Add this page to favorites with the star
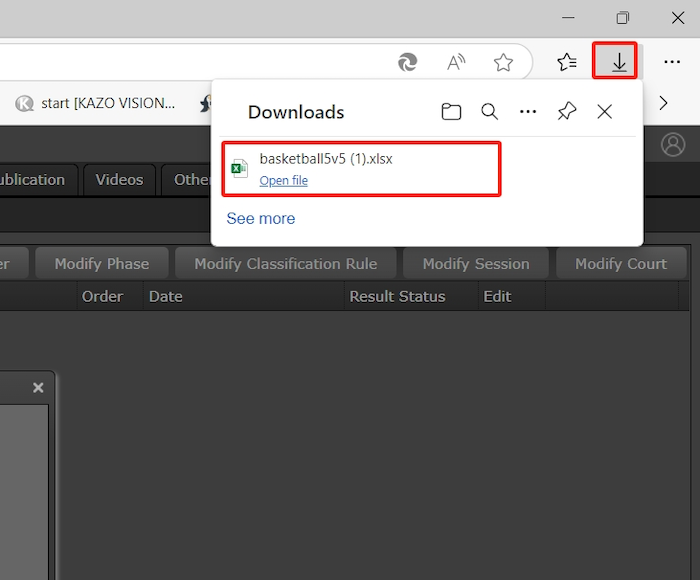The image size is (700, 580). click(x=503, y=62)
